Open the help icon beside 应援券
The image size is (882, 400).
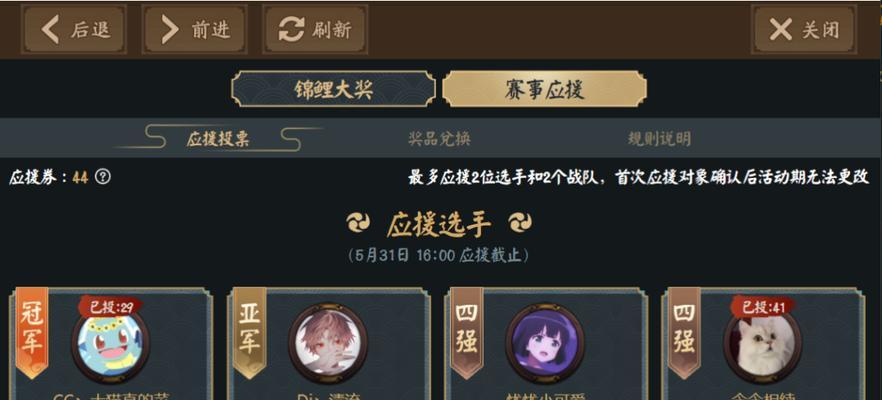point(103,177)
